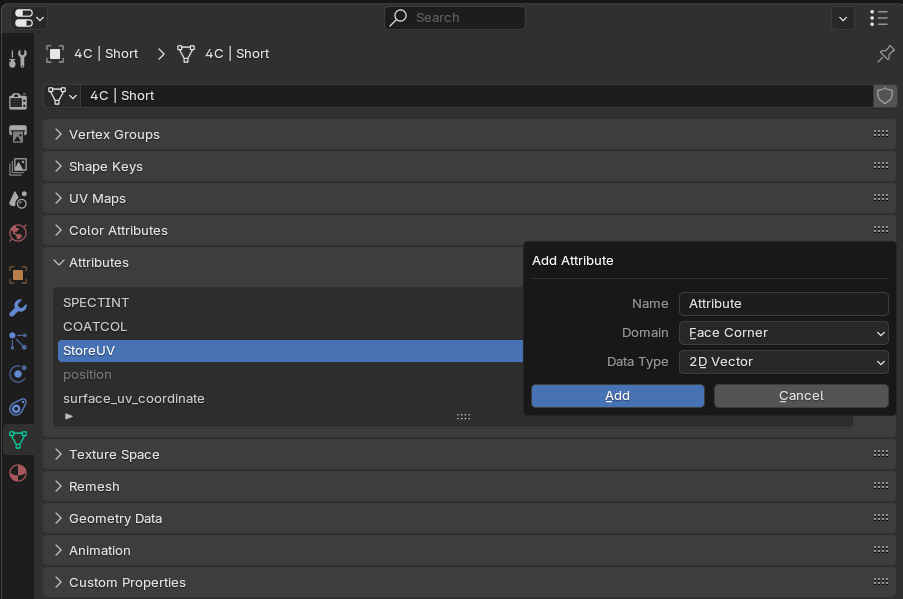
Task: Open the Scene properties tab
Action: (x=18, y=200)
